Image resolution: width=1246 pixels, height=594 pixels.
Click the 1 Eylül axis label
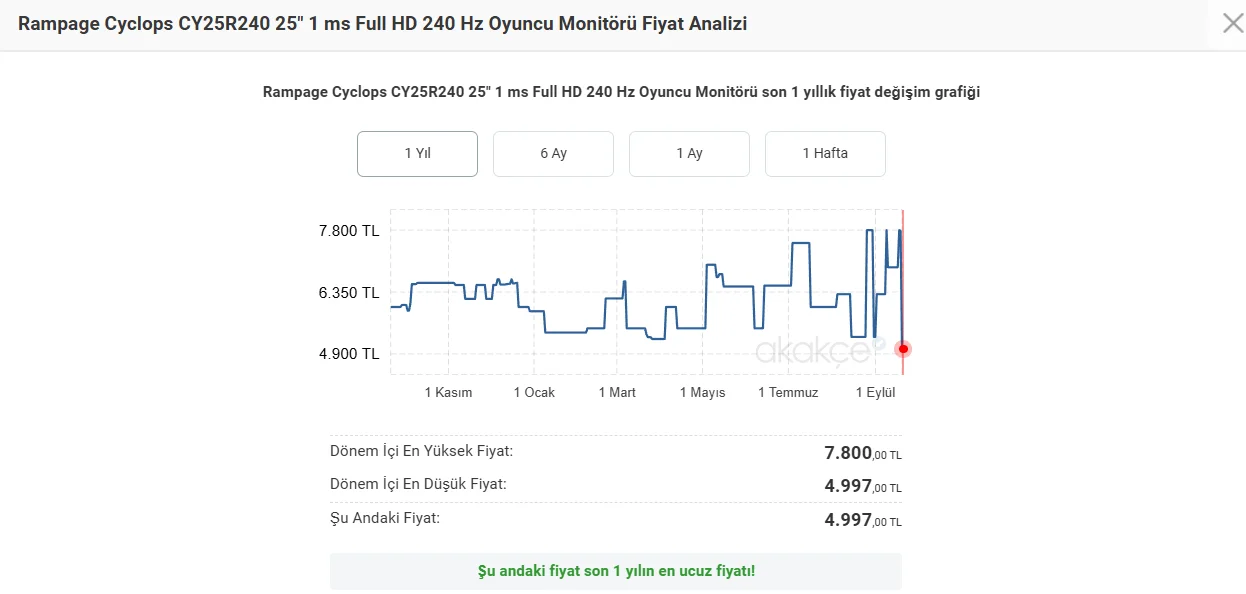875,392
